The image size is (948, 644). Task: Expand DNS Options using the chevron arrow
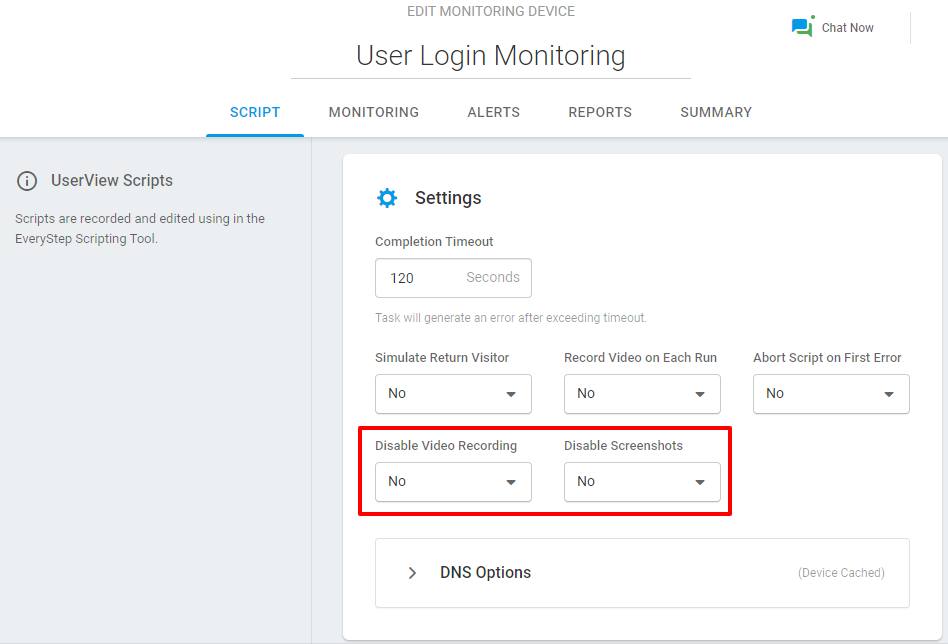click(412, 573)
